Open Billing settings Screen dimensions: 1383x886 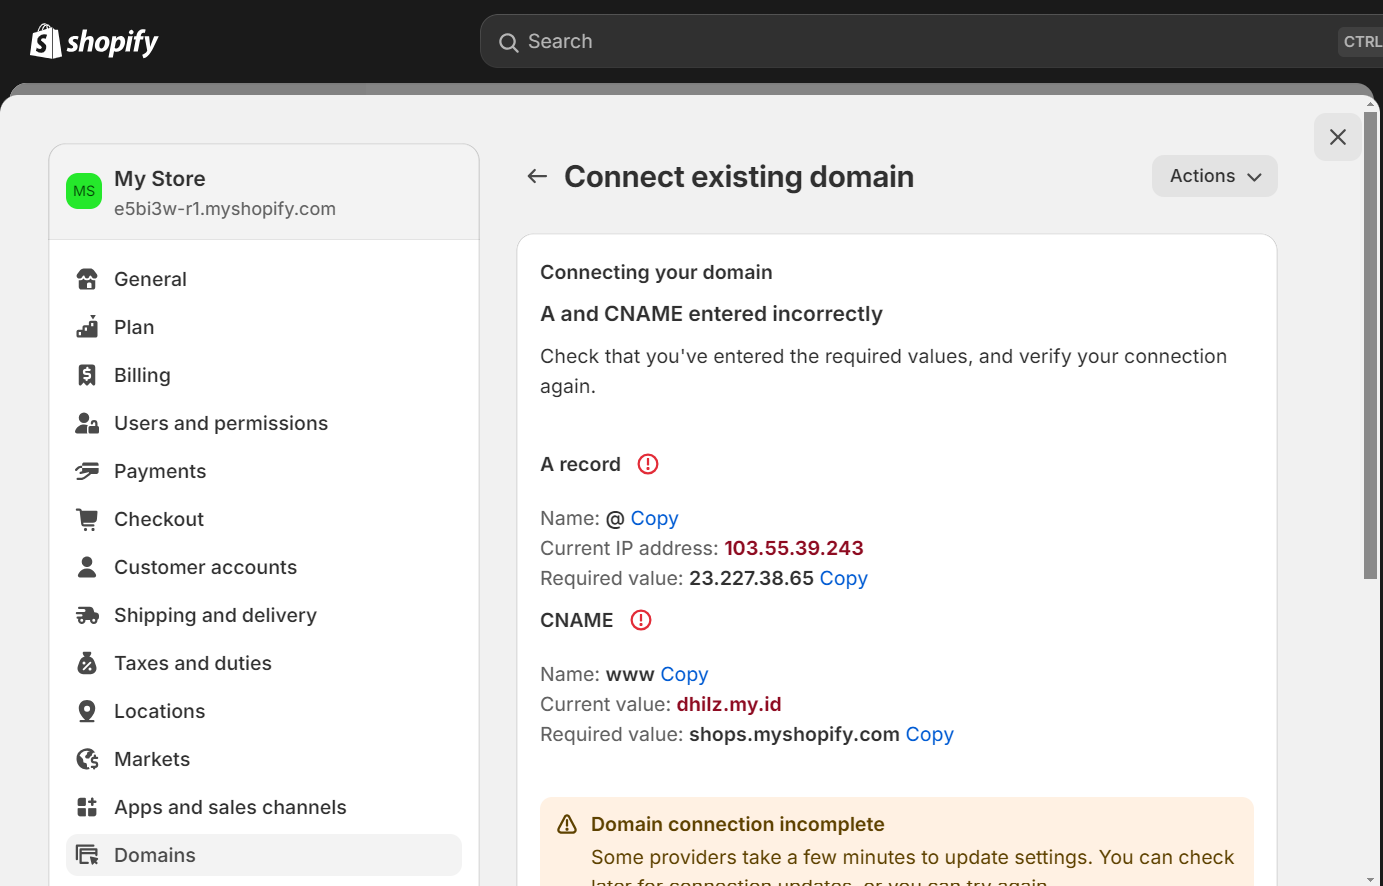[264, 375]
